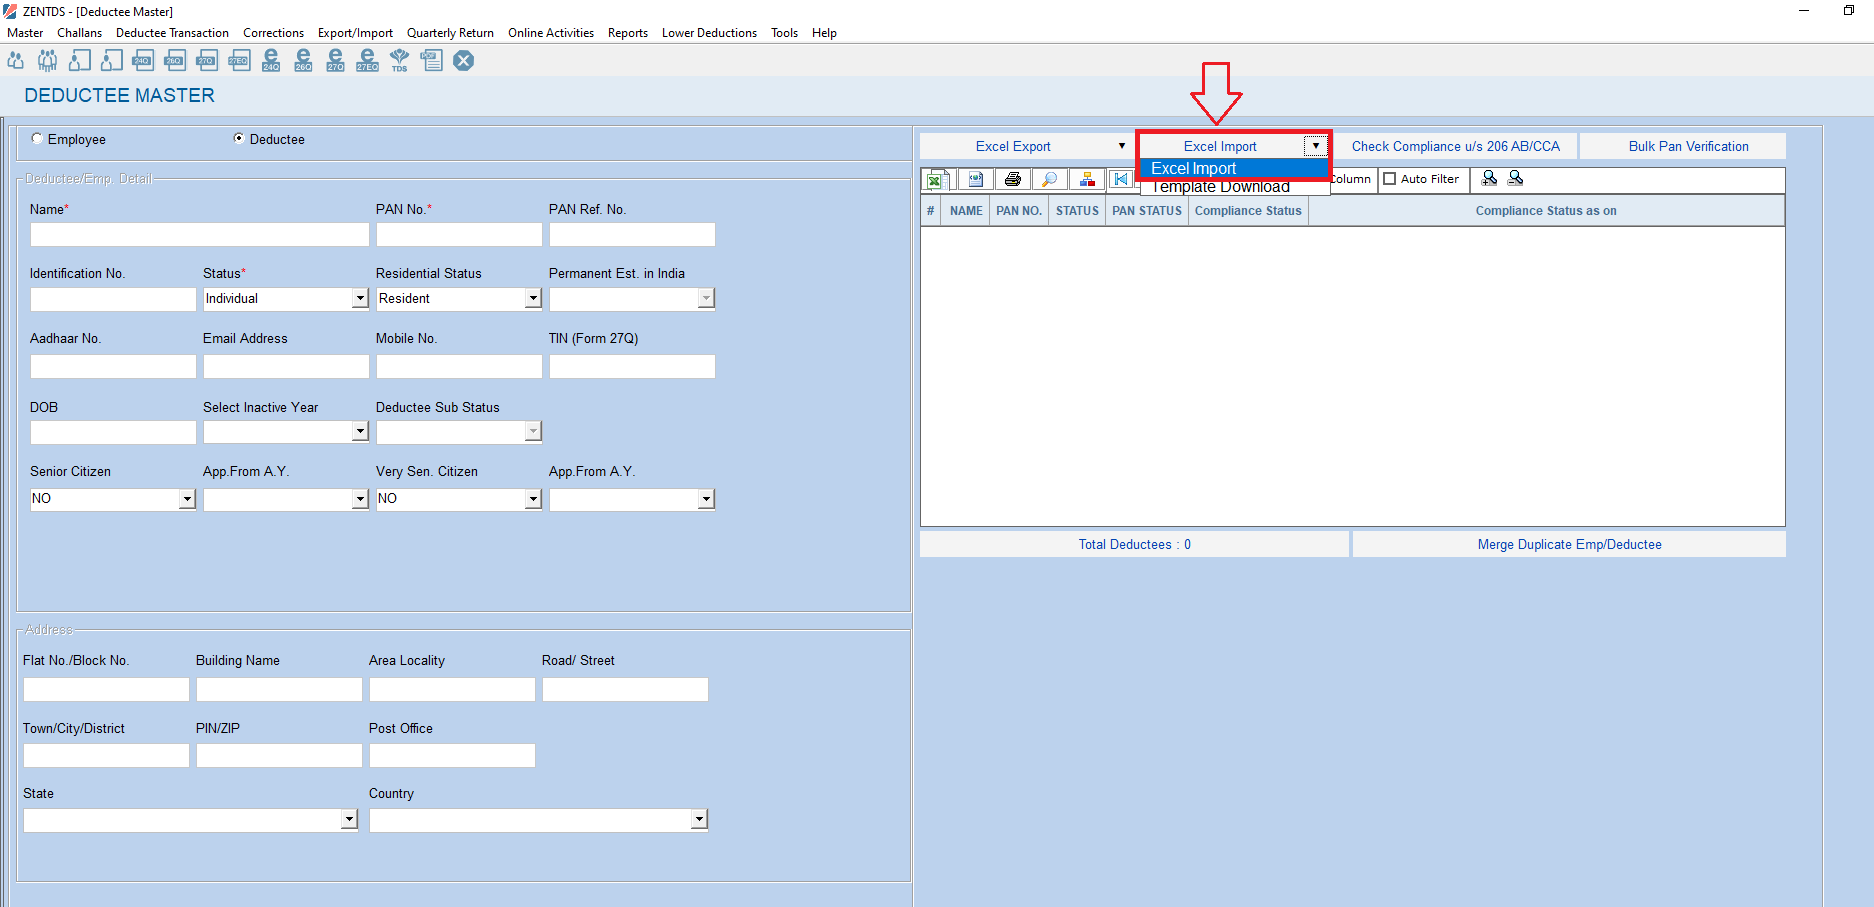The image size is (1874, 907).
Task: Open the Online Activities menu
Action: pyautogui.click(x=551, y=33)
